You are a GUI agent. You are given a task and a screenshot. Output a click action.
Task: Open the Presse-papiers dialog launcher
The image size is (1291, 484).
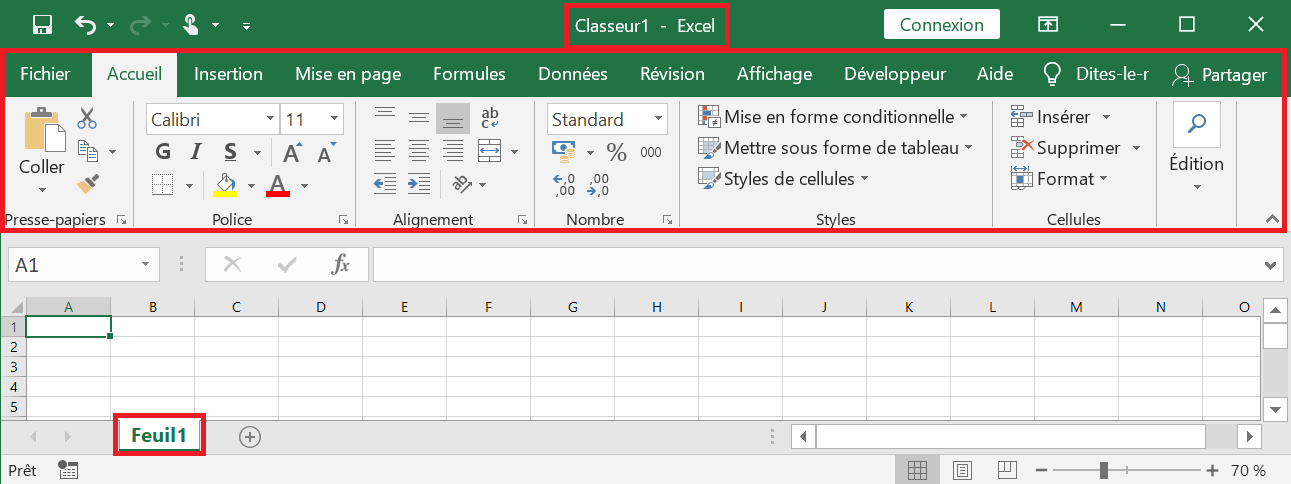coord(122,219)
